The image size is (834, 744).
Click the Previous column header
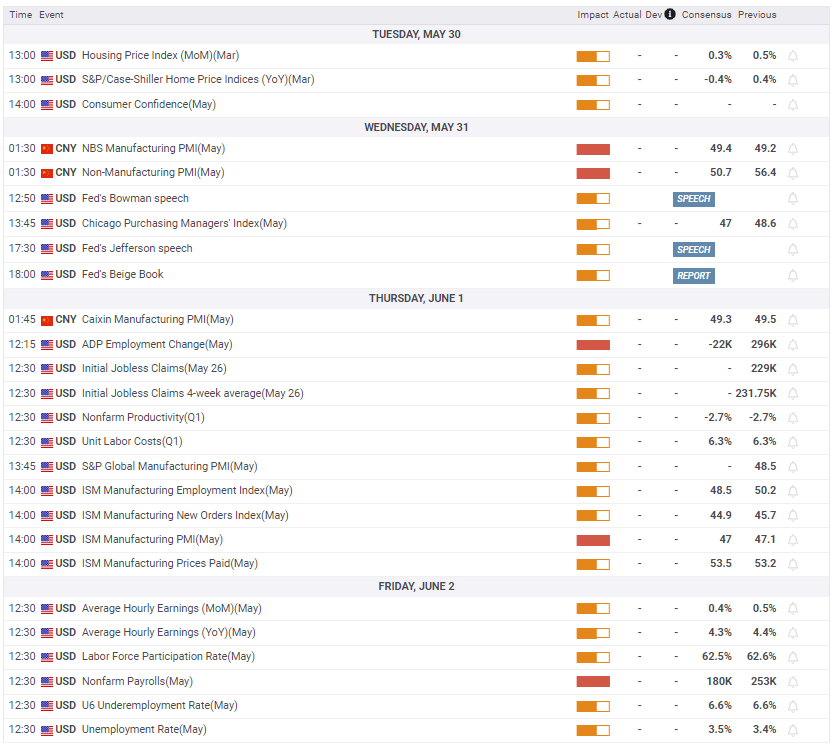click(x=757, y=15)
